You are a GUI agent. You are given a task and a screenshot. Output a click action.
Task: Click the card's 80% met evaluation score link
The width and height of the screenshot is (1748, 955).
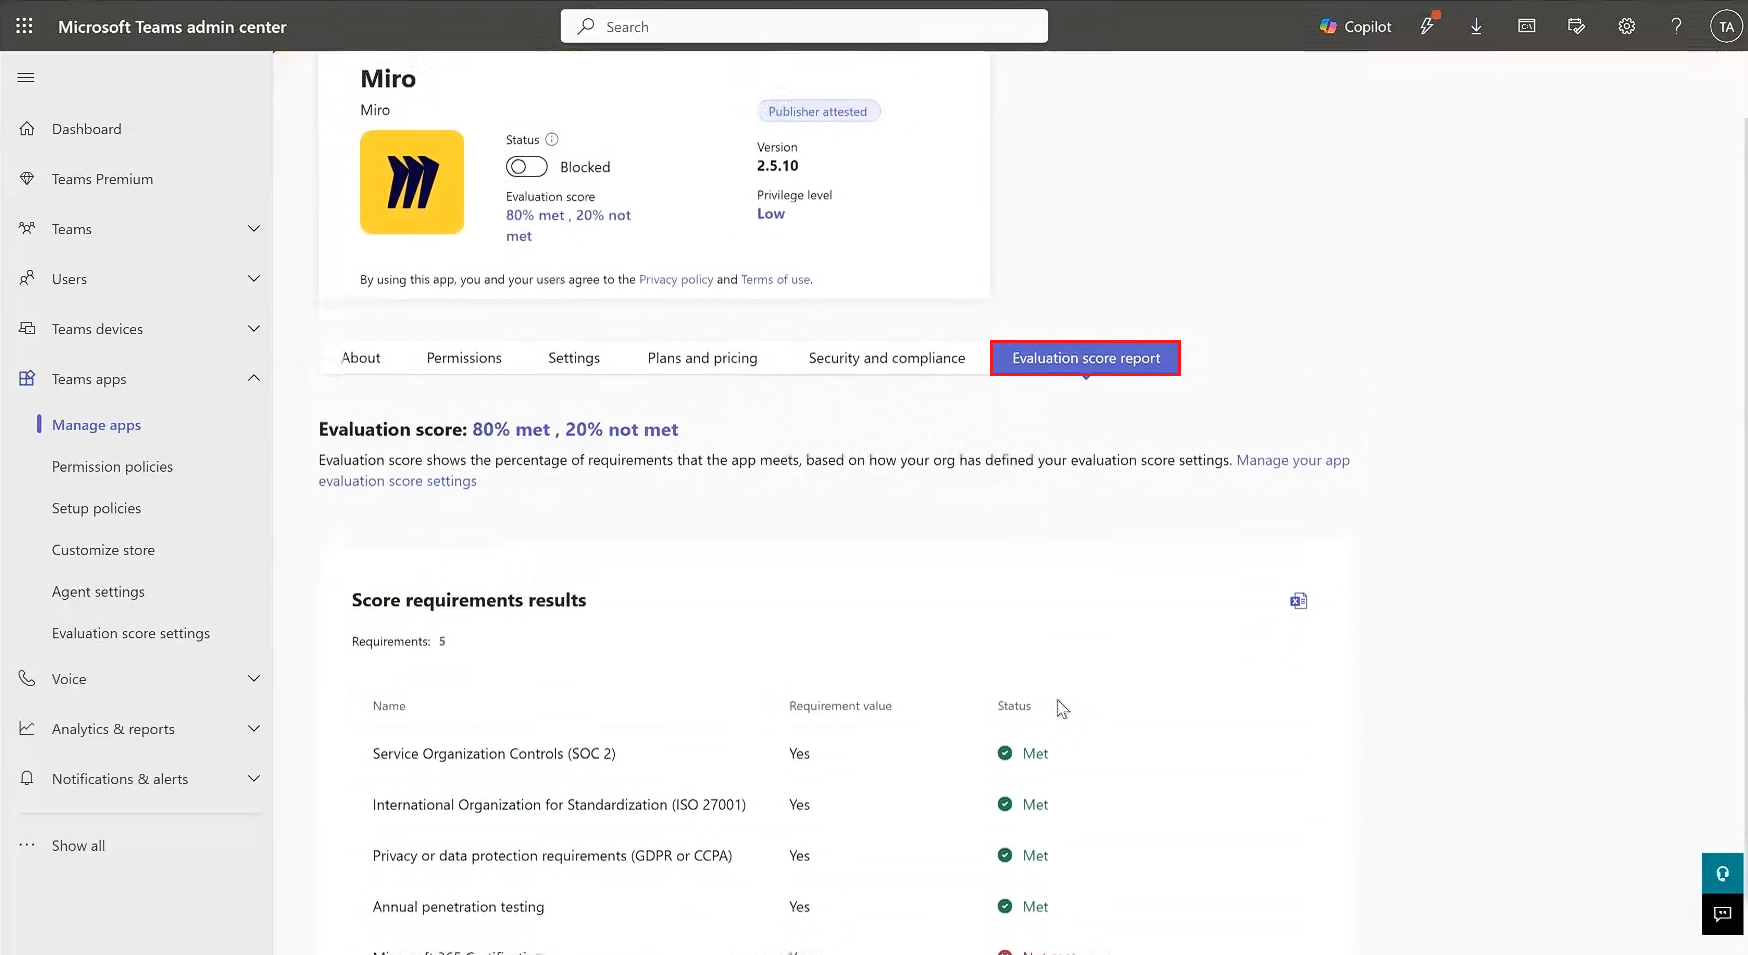[568, 226]
